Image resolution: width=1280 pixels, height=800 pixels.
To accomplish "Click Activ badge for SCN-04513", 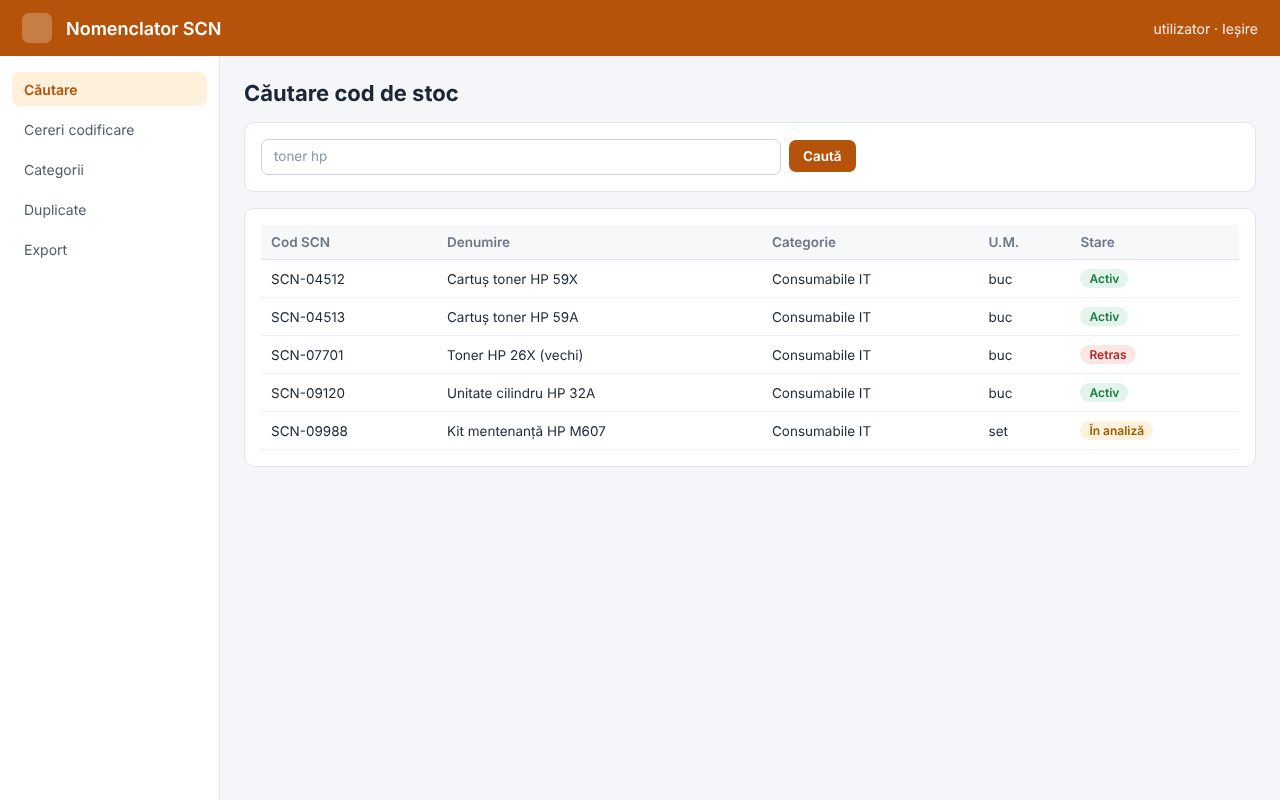I will [1104, 317].
